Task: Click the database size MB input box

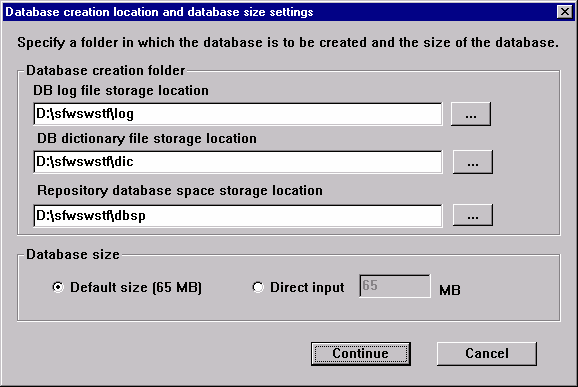Action: pyautogui.click(x=395, y=286)
